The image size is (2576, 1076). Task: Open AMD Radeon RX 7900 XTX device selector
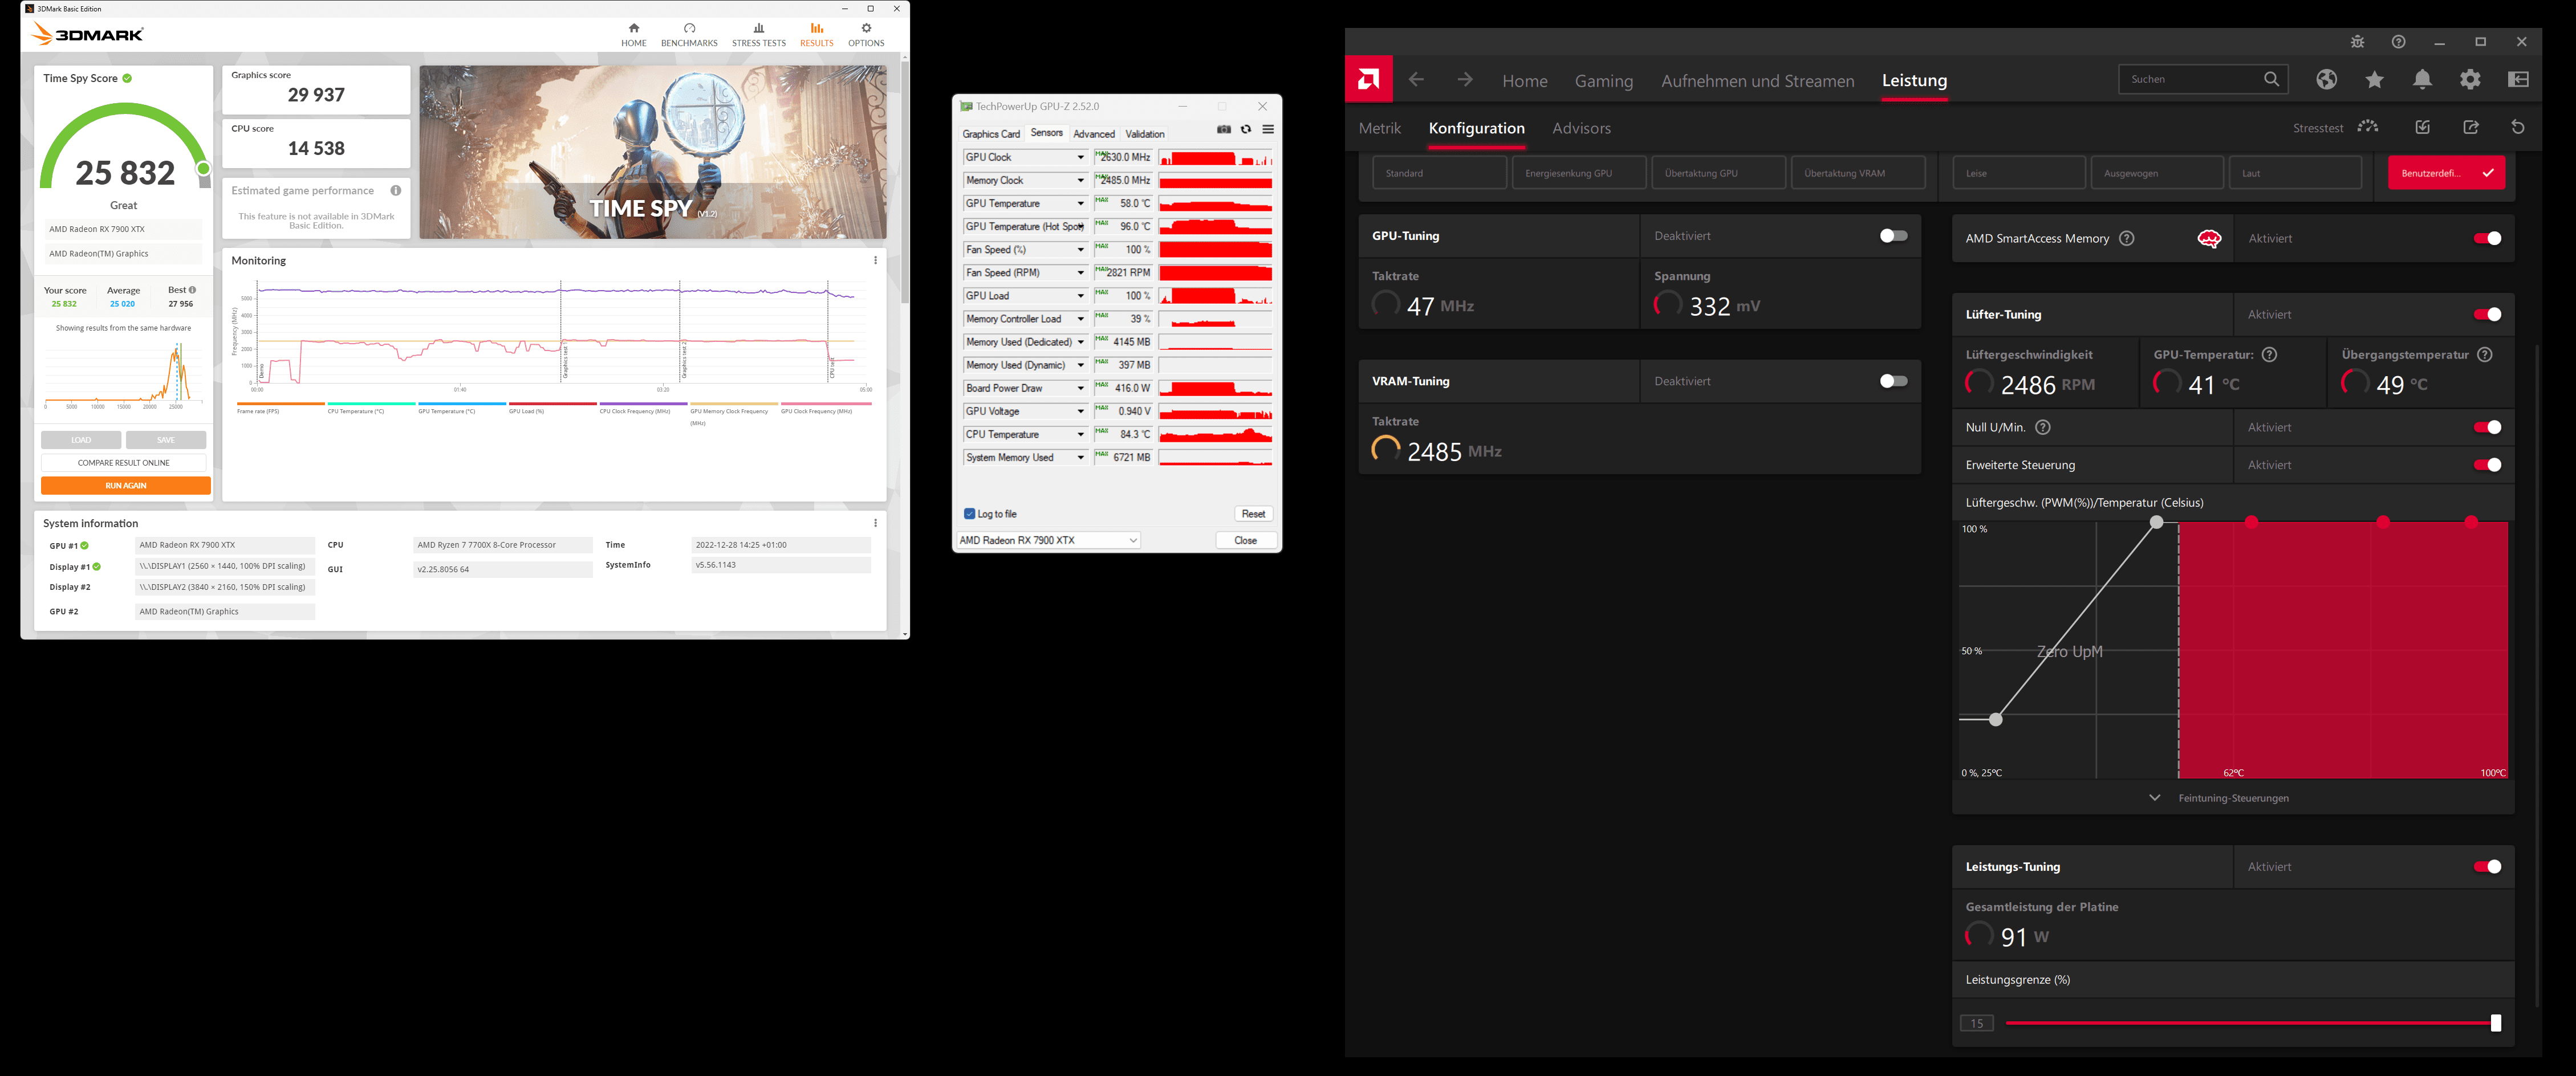[1048, 541]
